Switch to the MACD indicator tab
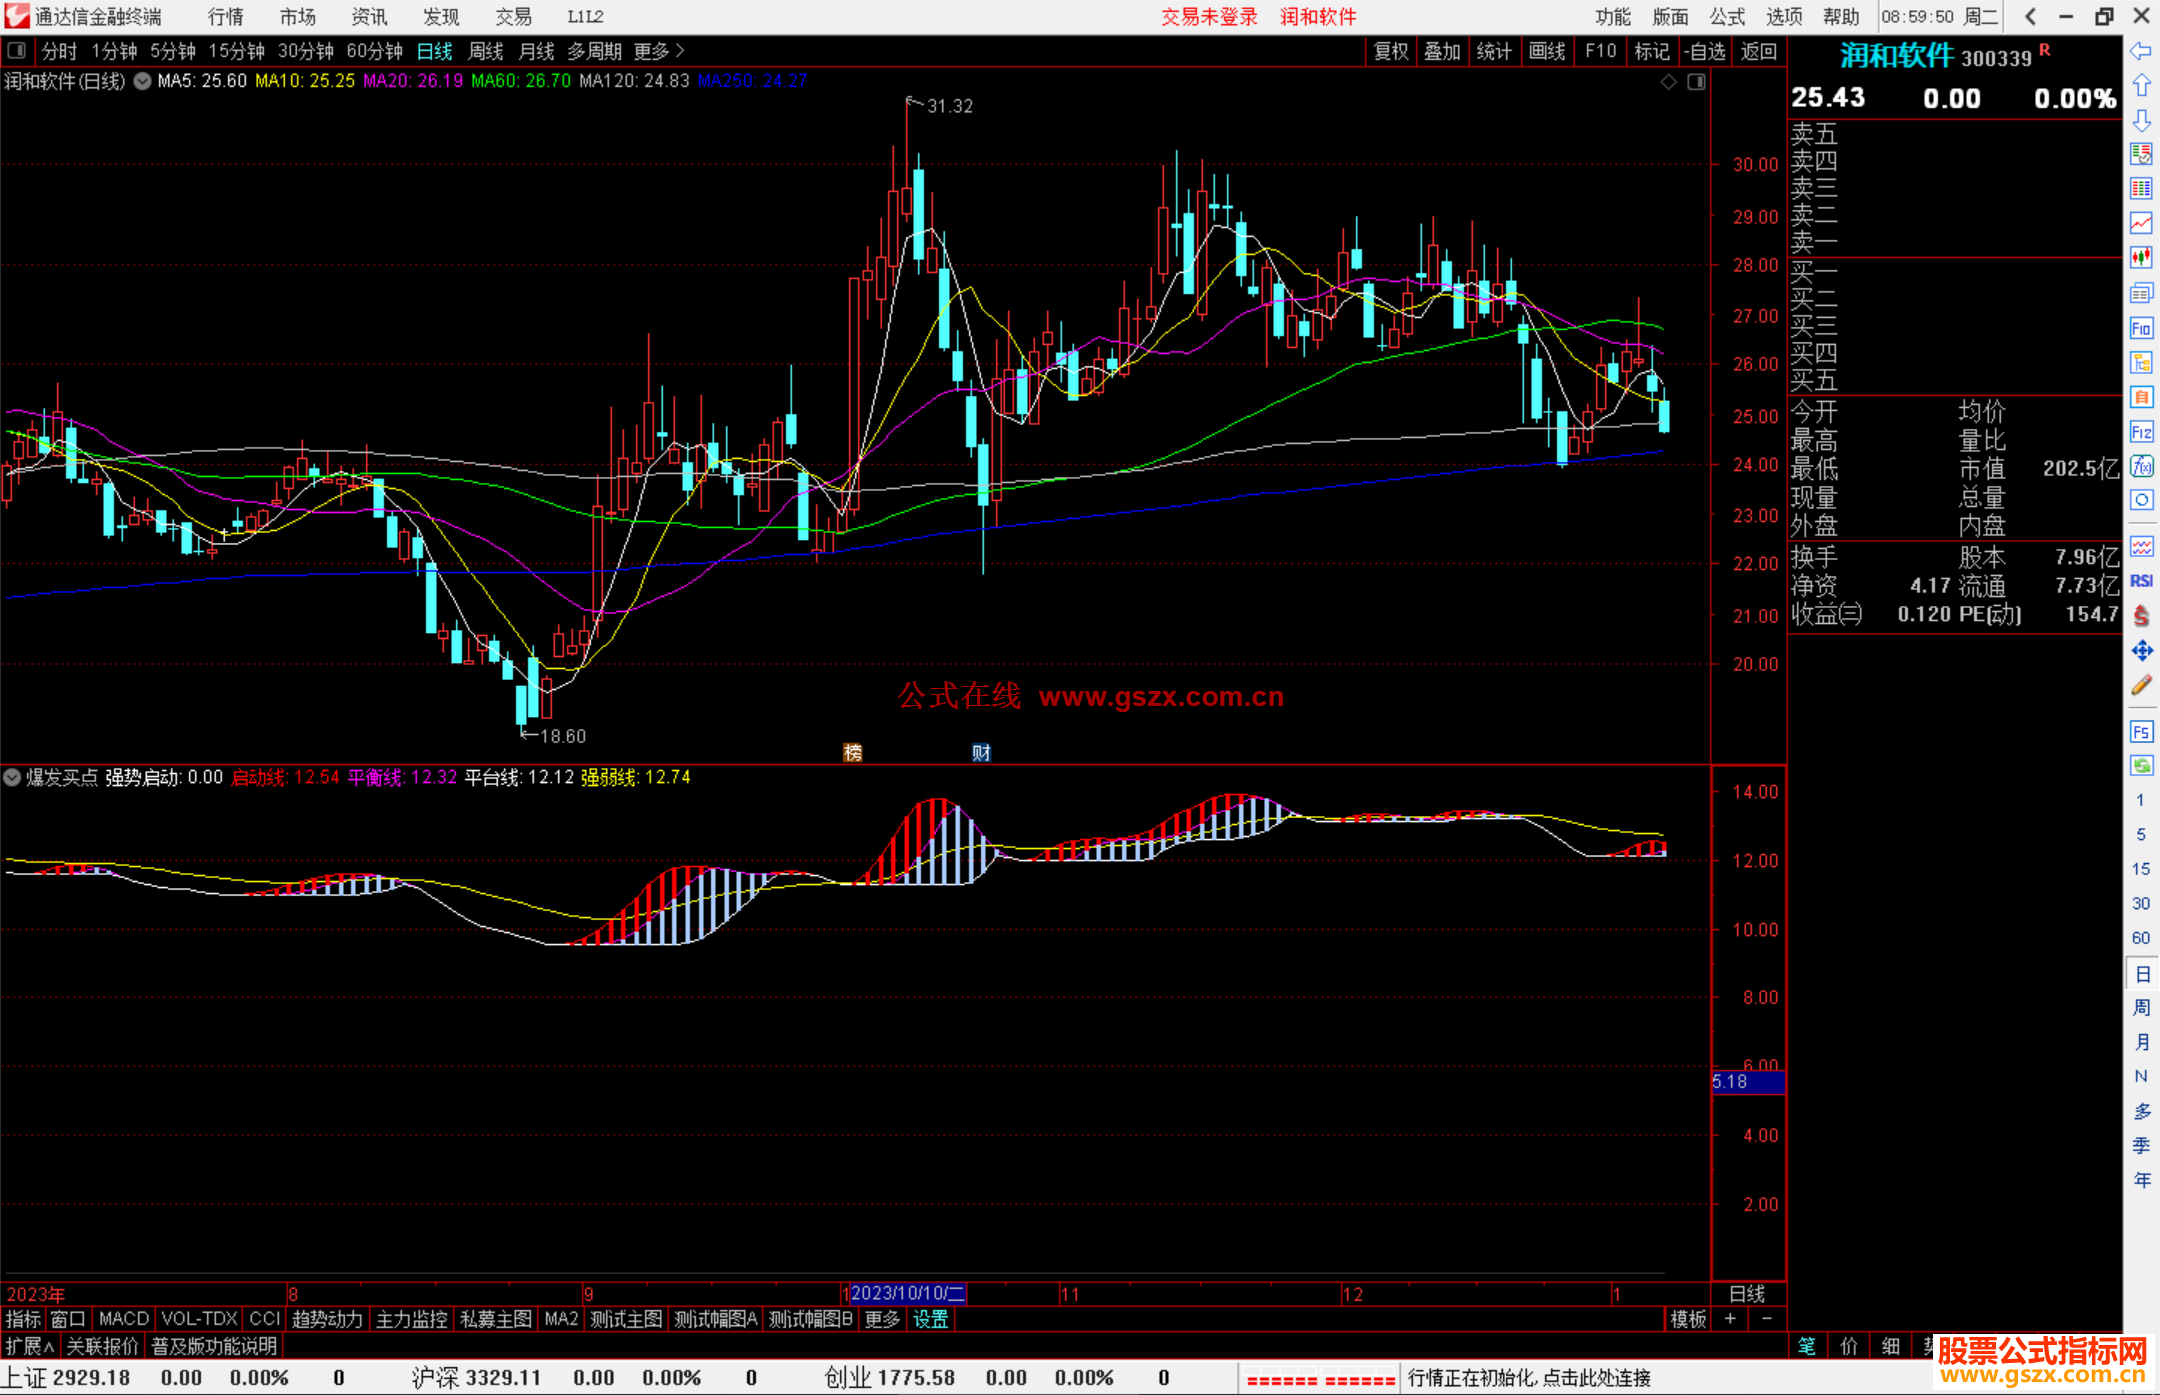Viewport: 2160px width, 1395px height. pos(124,1319)
